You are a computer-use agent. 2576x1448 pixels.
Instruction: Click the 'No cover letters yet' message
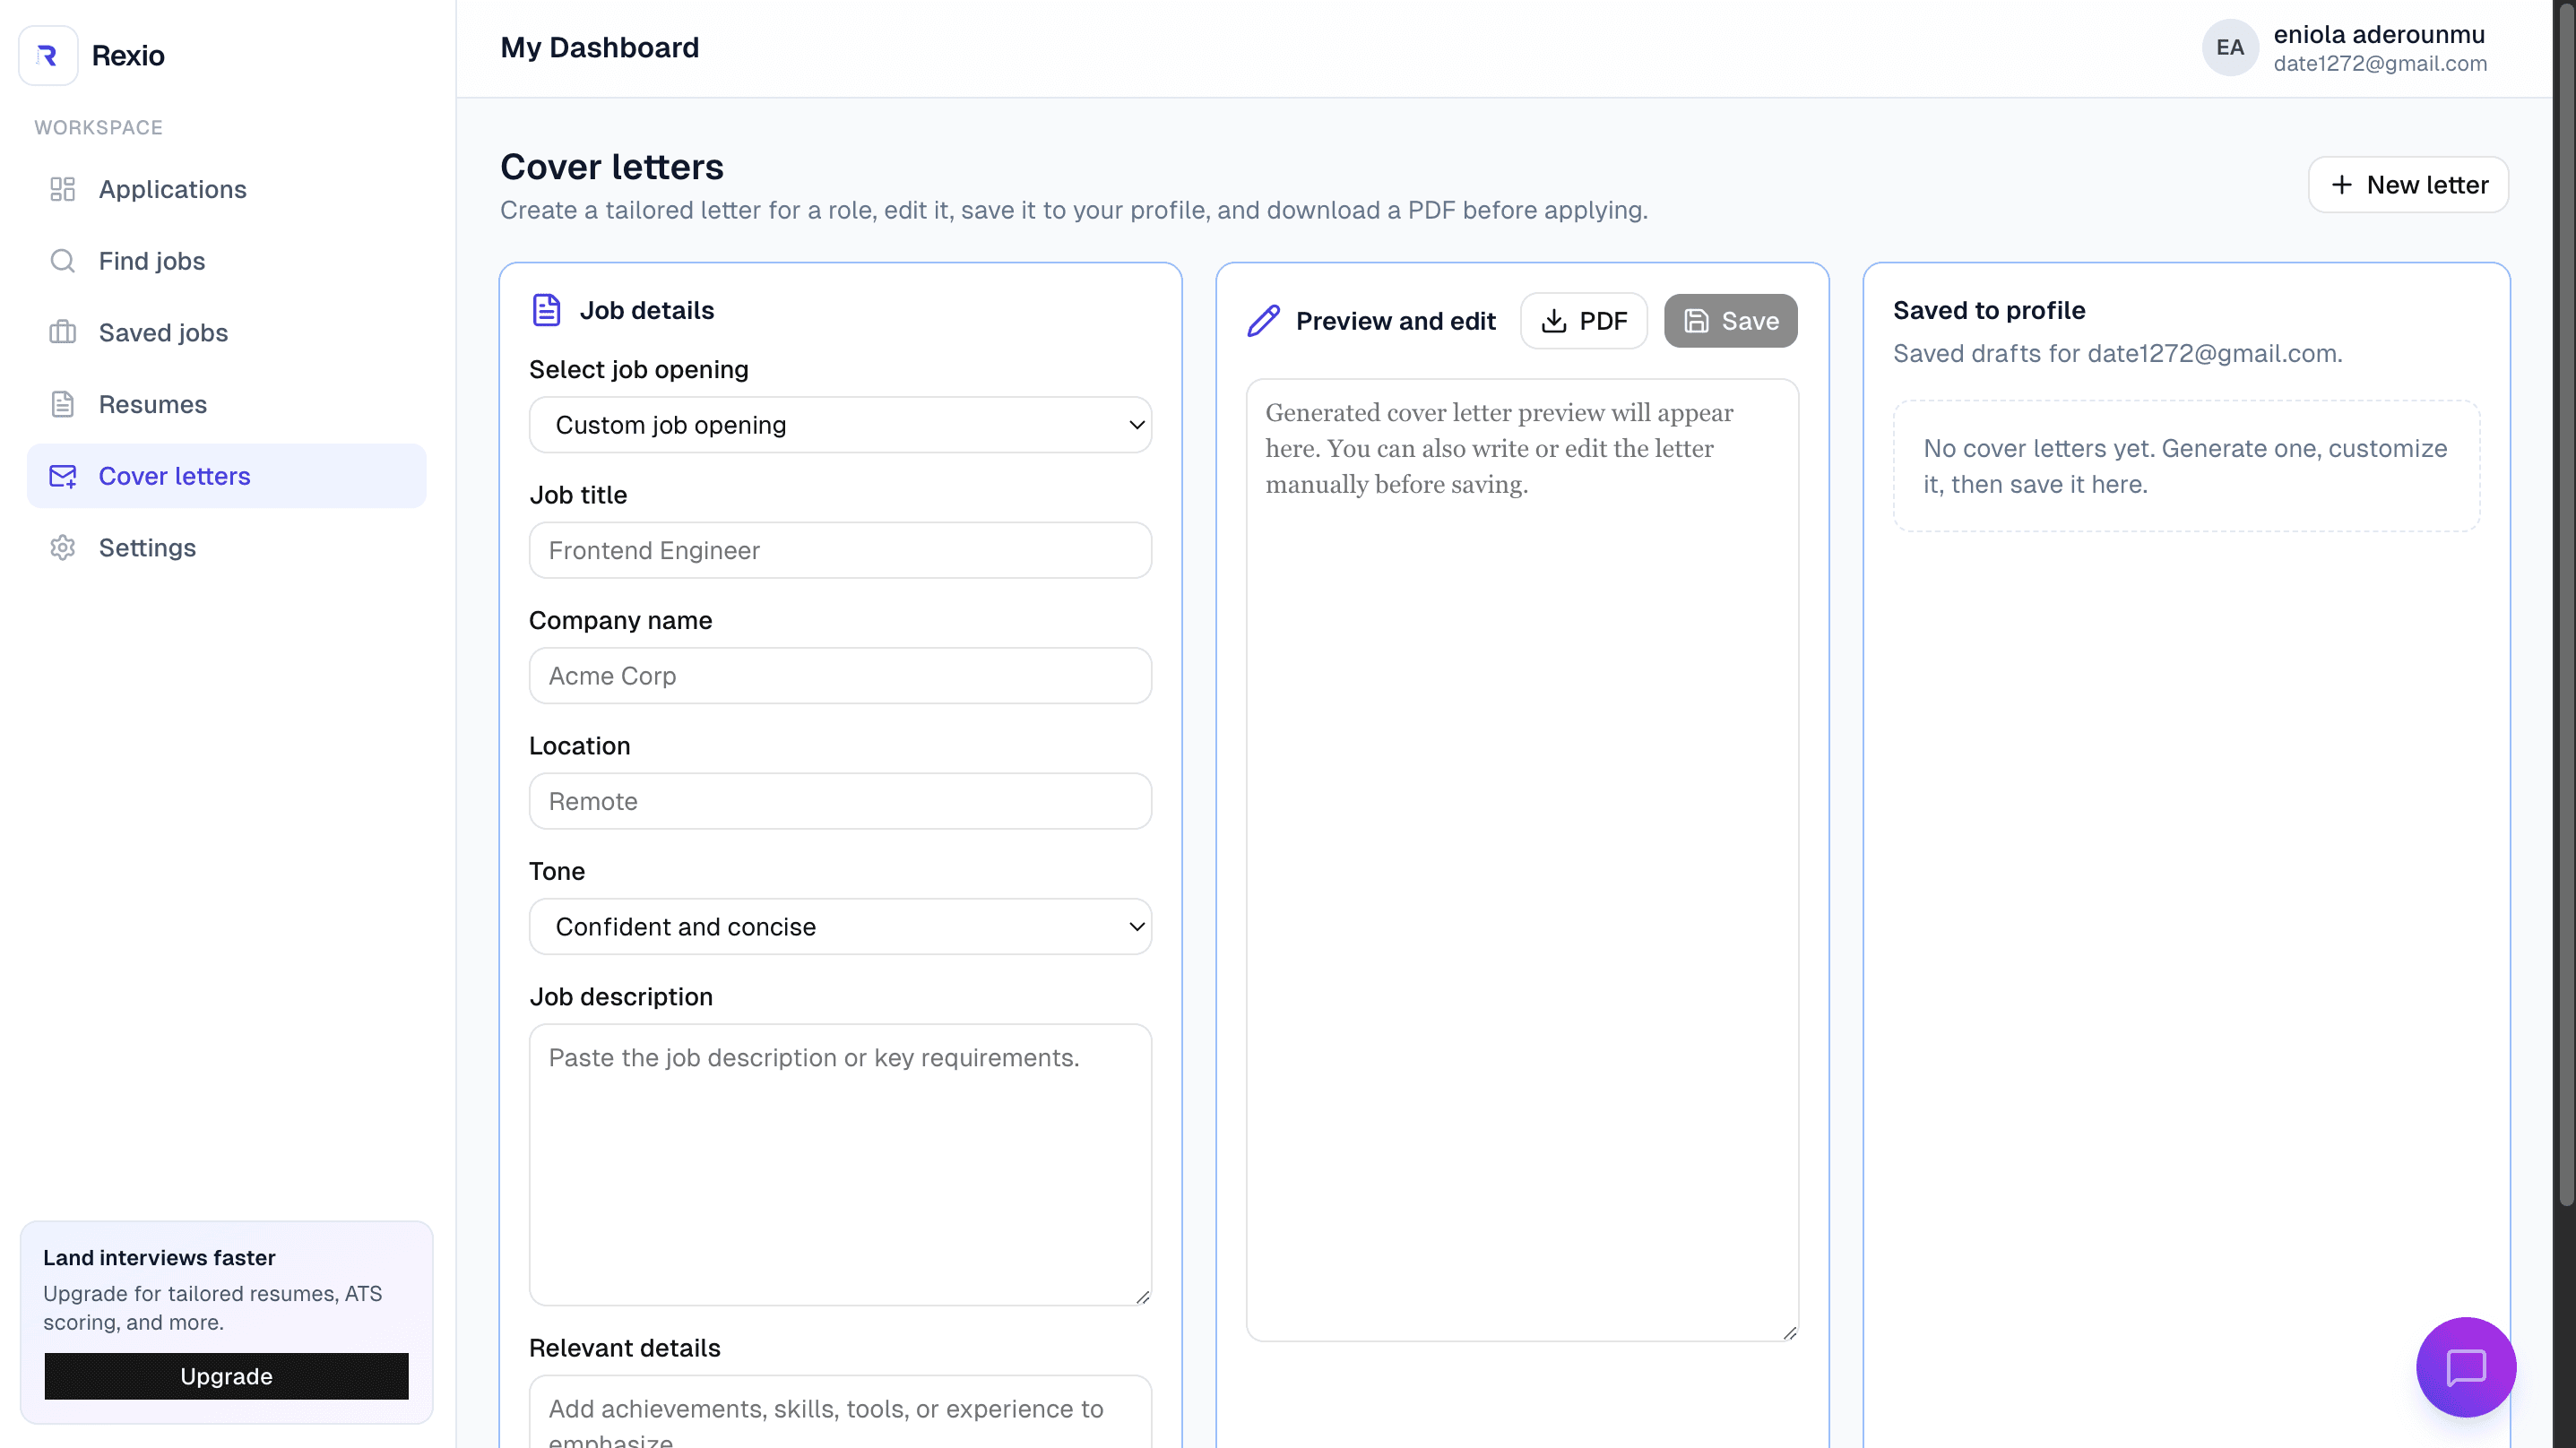(2185, 466)
